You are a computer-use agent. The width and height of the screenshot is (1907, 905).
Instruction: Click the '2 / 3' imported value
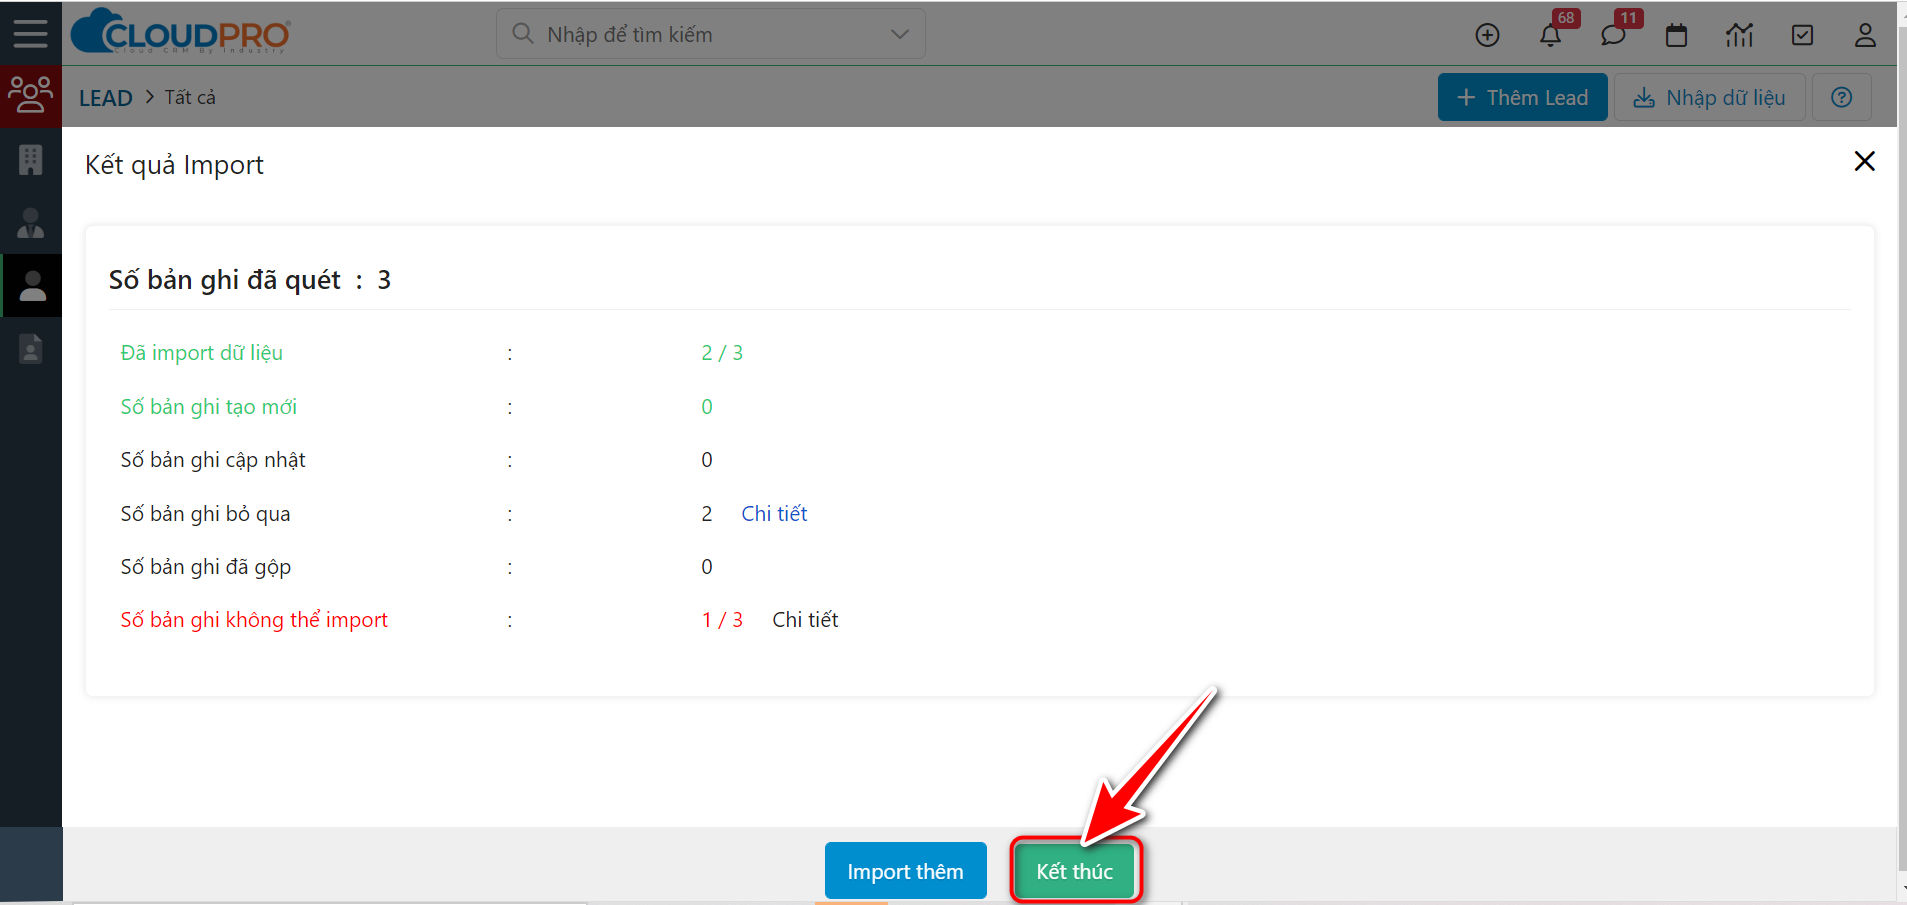click(x=722, y=353)
